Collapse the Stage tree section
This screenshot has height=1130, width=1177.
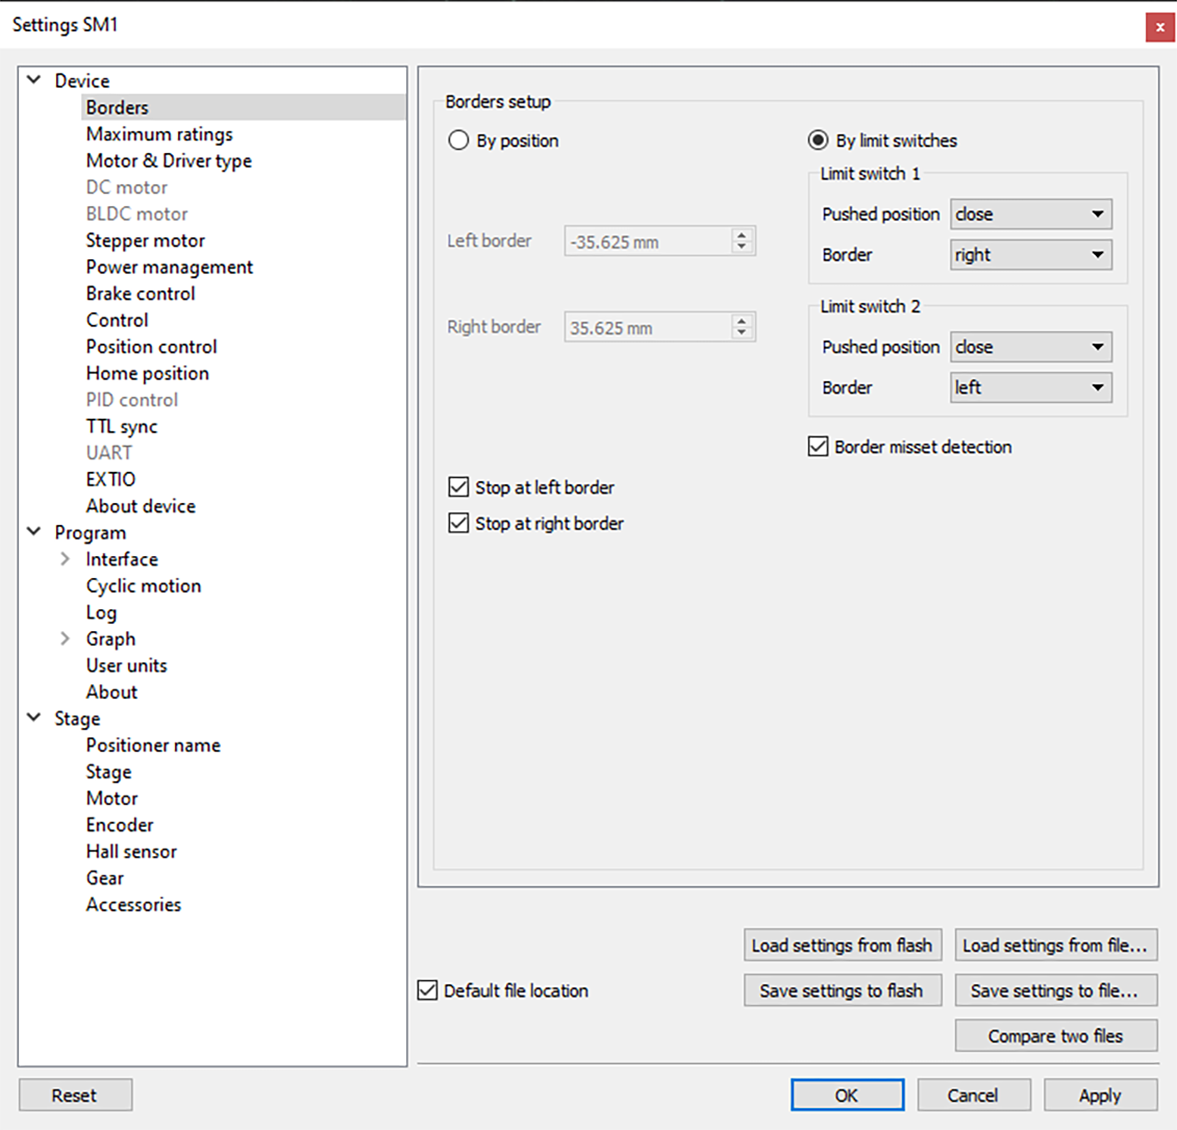34,718
